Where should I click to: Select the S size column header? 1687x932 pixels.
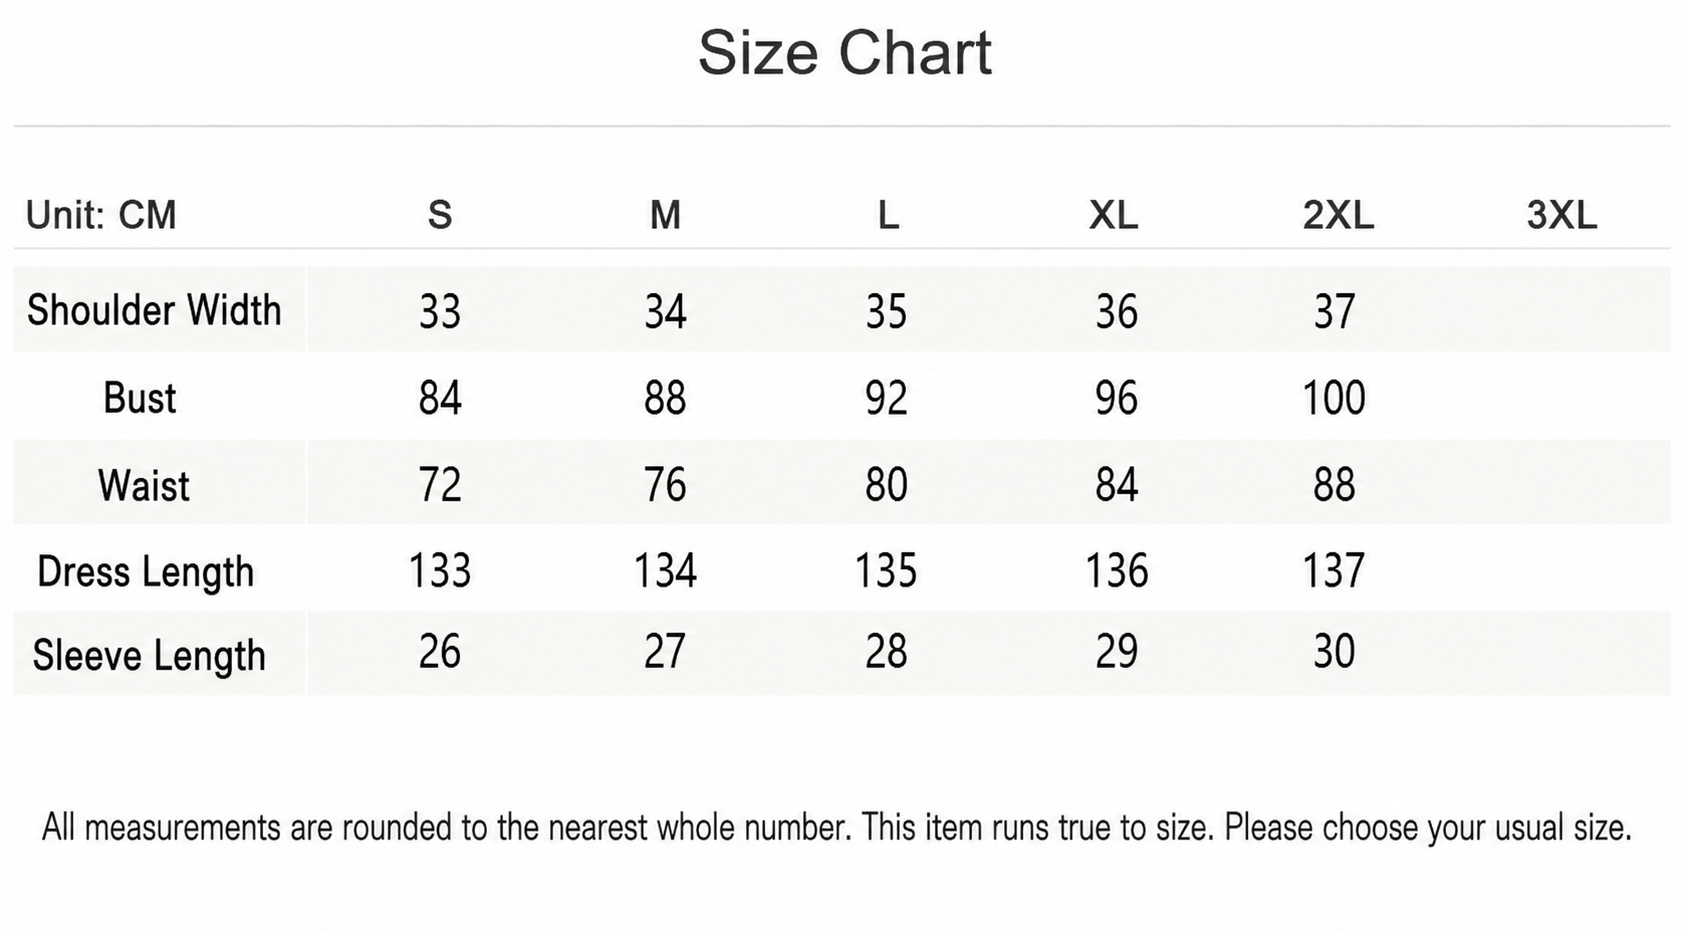[440, 215]
